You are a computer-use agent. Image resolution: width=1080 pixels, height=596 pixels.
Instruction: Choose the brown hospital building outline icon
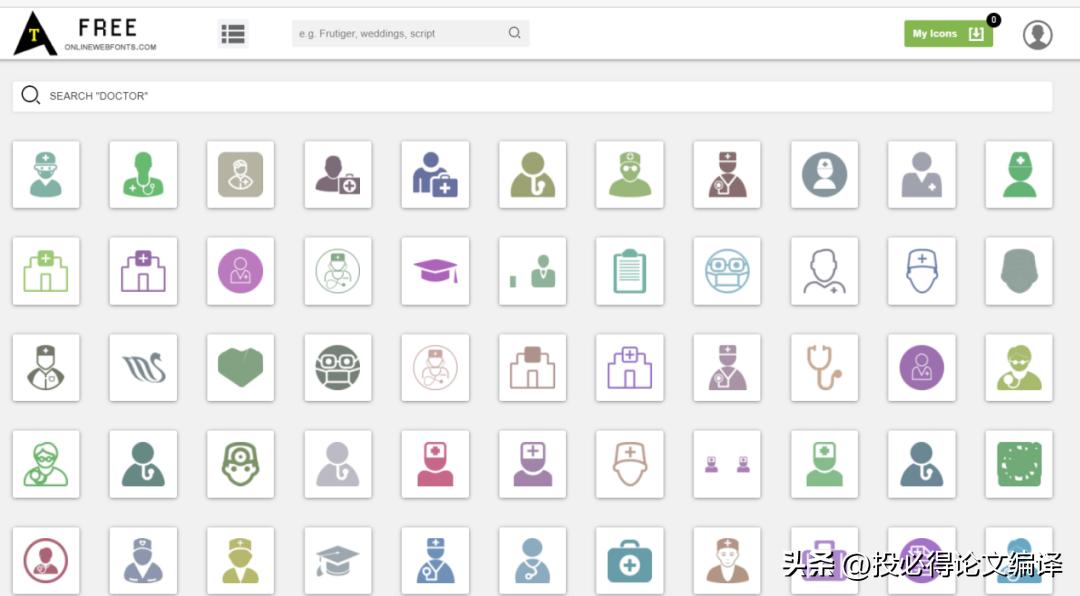pos(532,367)
